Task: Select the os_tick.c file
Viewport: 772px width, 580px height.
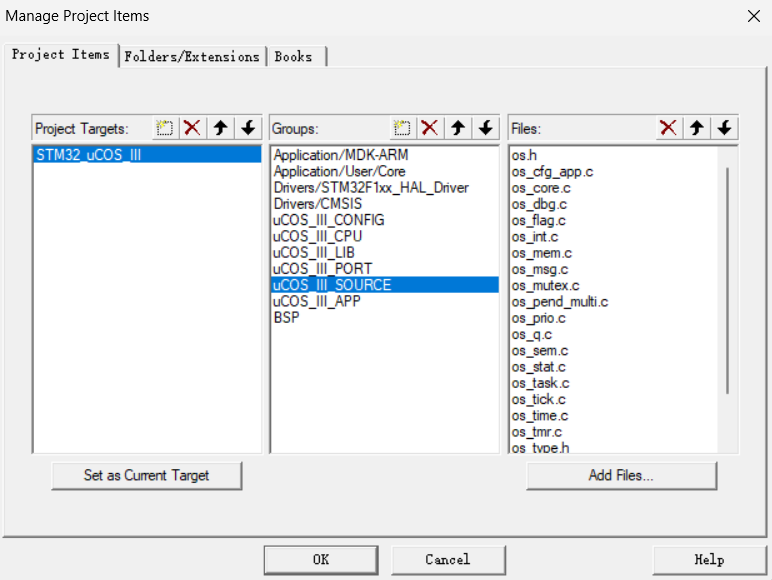Action: pos(613,399)
